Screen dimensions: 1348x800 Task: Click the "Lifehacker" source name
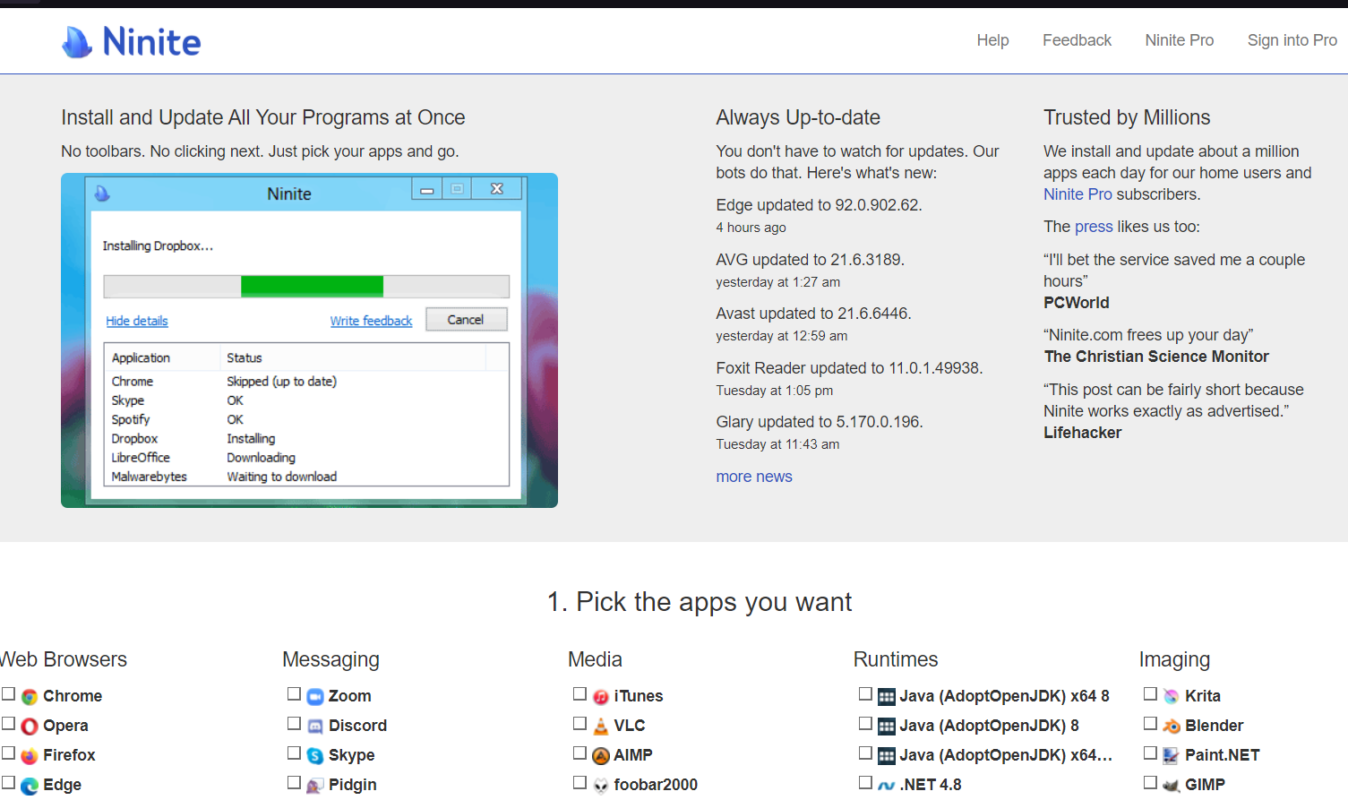(x=1083, y=433)
